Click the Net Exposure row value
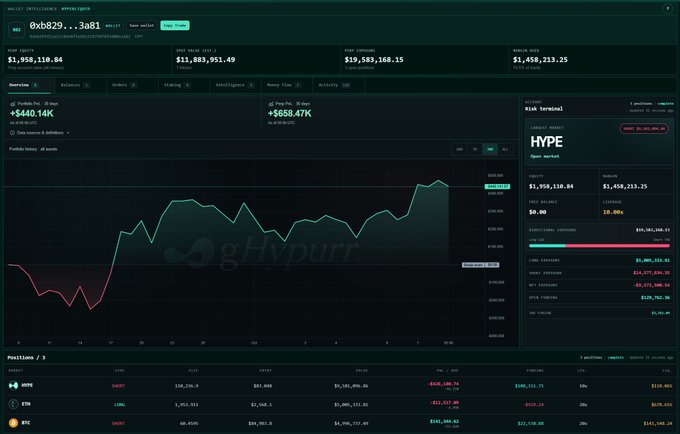Screen dimensions: 680x434 [x=652, y=285]
